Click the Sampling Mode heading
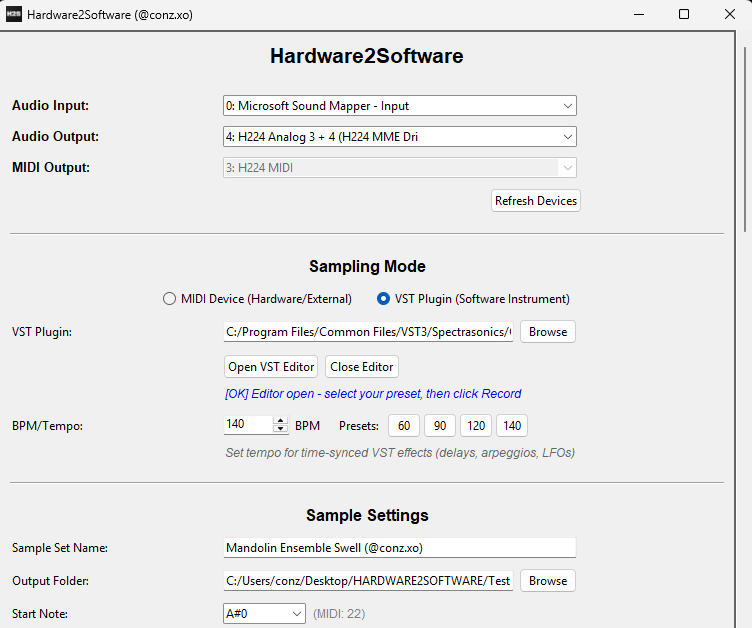 [x=367, y=266]
